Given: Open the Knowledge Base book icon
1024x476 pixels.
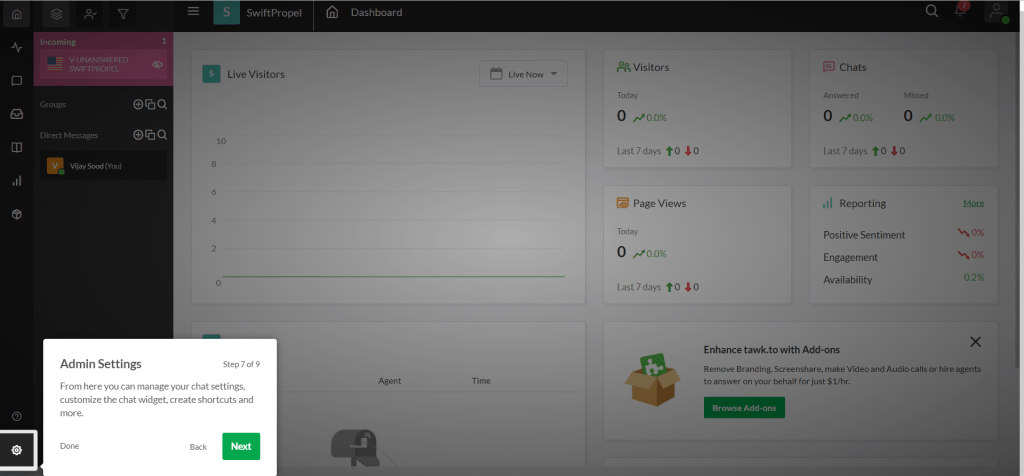Looking at the screenshot, I should point(17,148).
